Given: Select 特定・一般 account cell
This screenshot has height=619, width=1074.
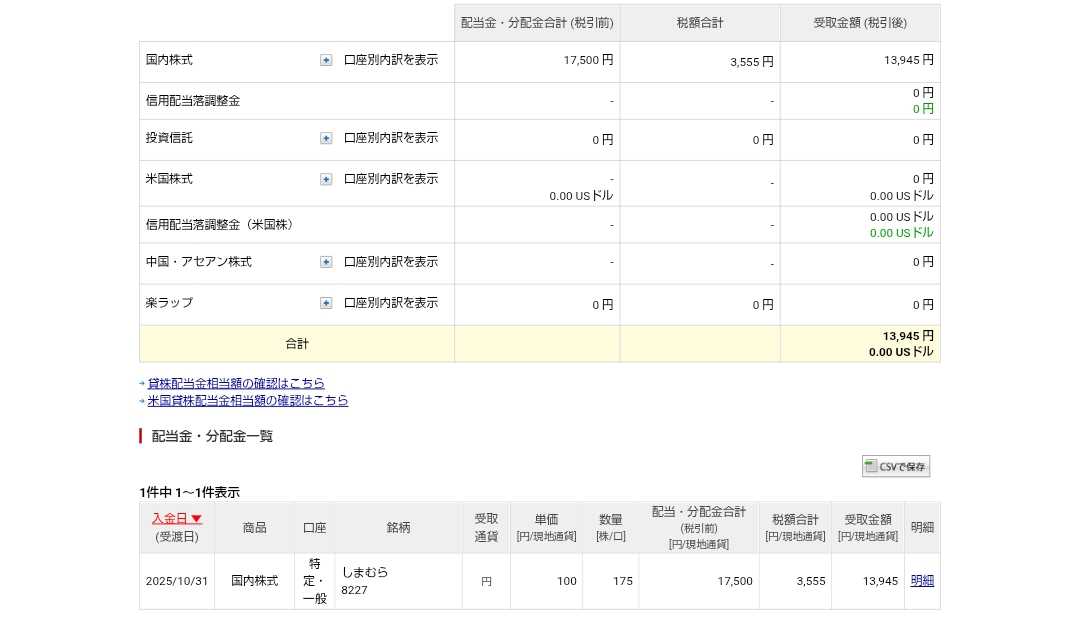Looking at the screenshot, I should coord(314,581).
